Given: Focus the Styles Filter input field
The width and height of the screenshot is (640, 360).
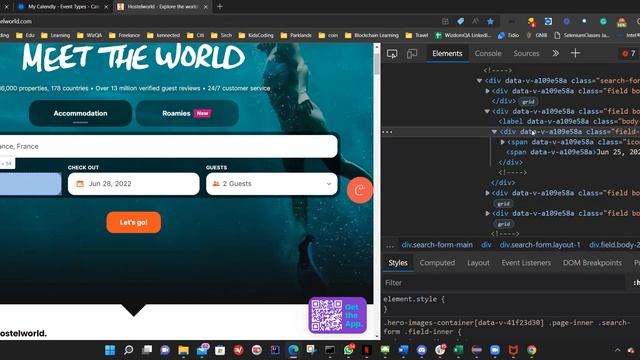Looking at the screenshot, I should [x=504, y=283].
